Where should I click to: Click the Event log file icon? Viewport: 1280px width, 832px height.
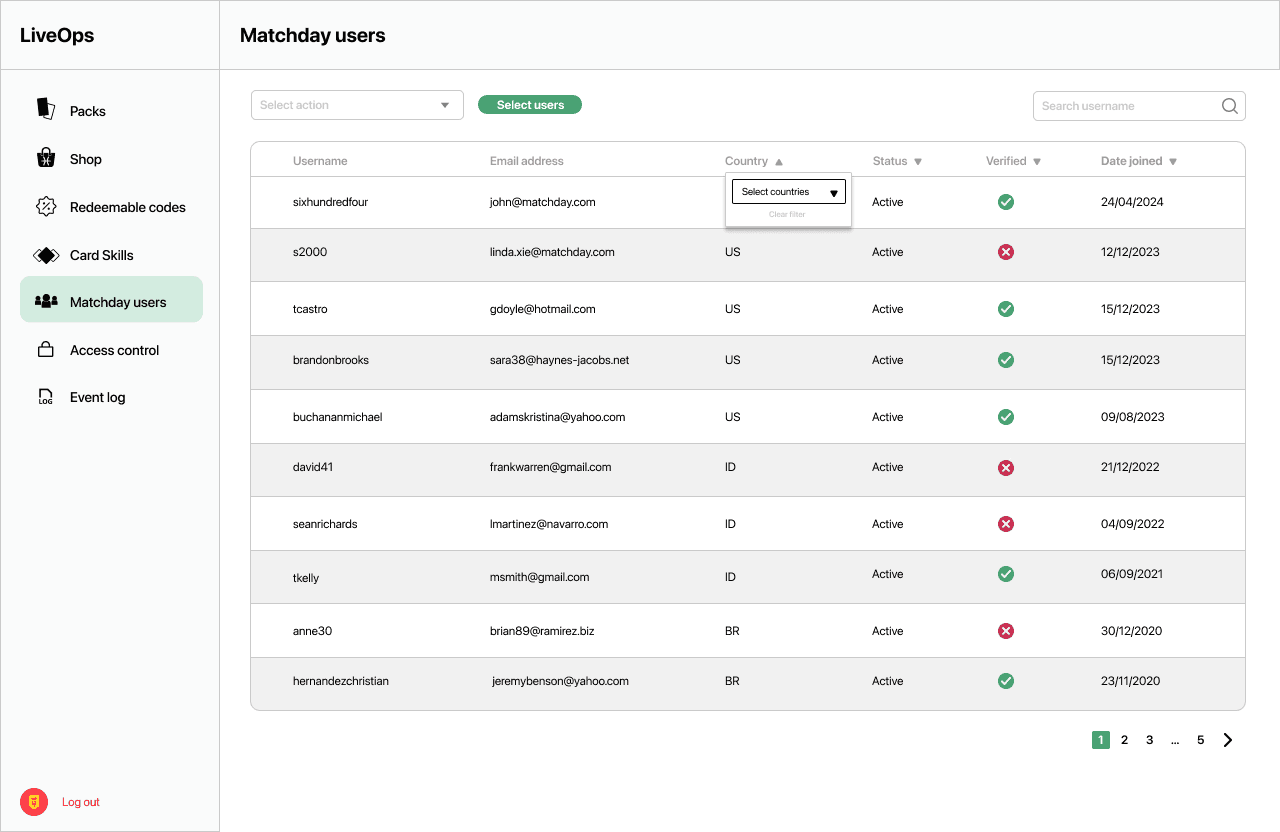(x=45, y=397)
